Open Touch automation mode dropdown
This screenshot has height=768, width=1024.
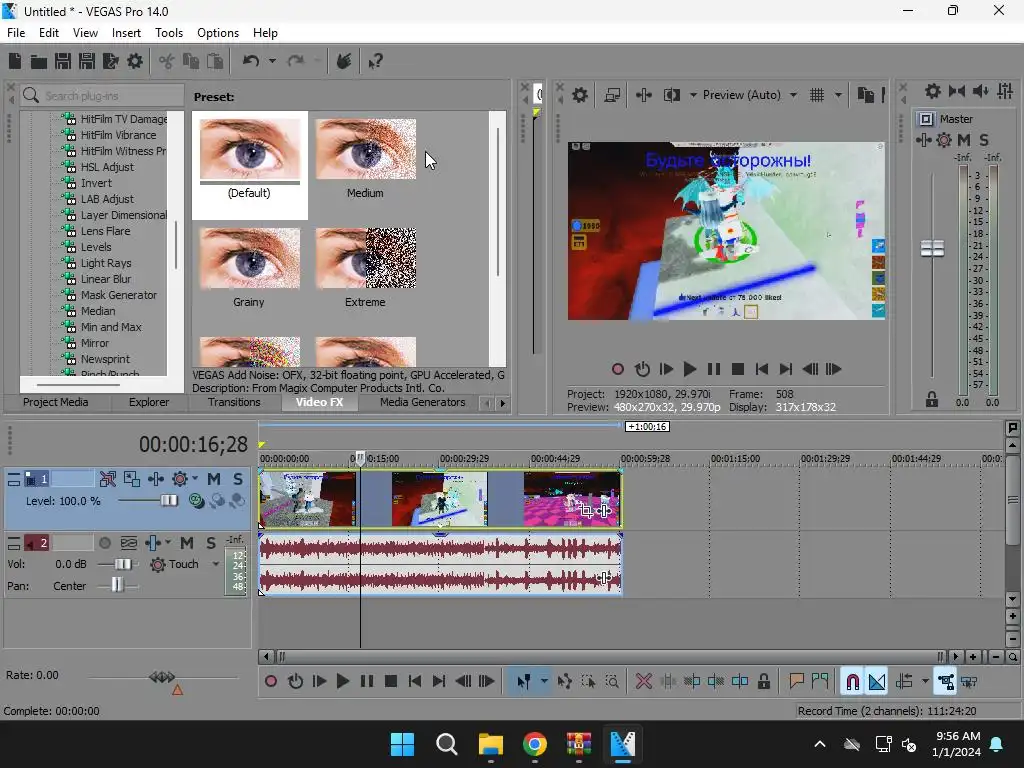pyautogui.click(x=216, y=564)
